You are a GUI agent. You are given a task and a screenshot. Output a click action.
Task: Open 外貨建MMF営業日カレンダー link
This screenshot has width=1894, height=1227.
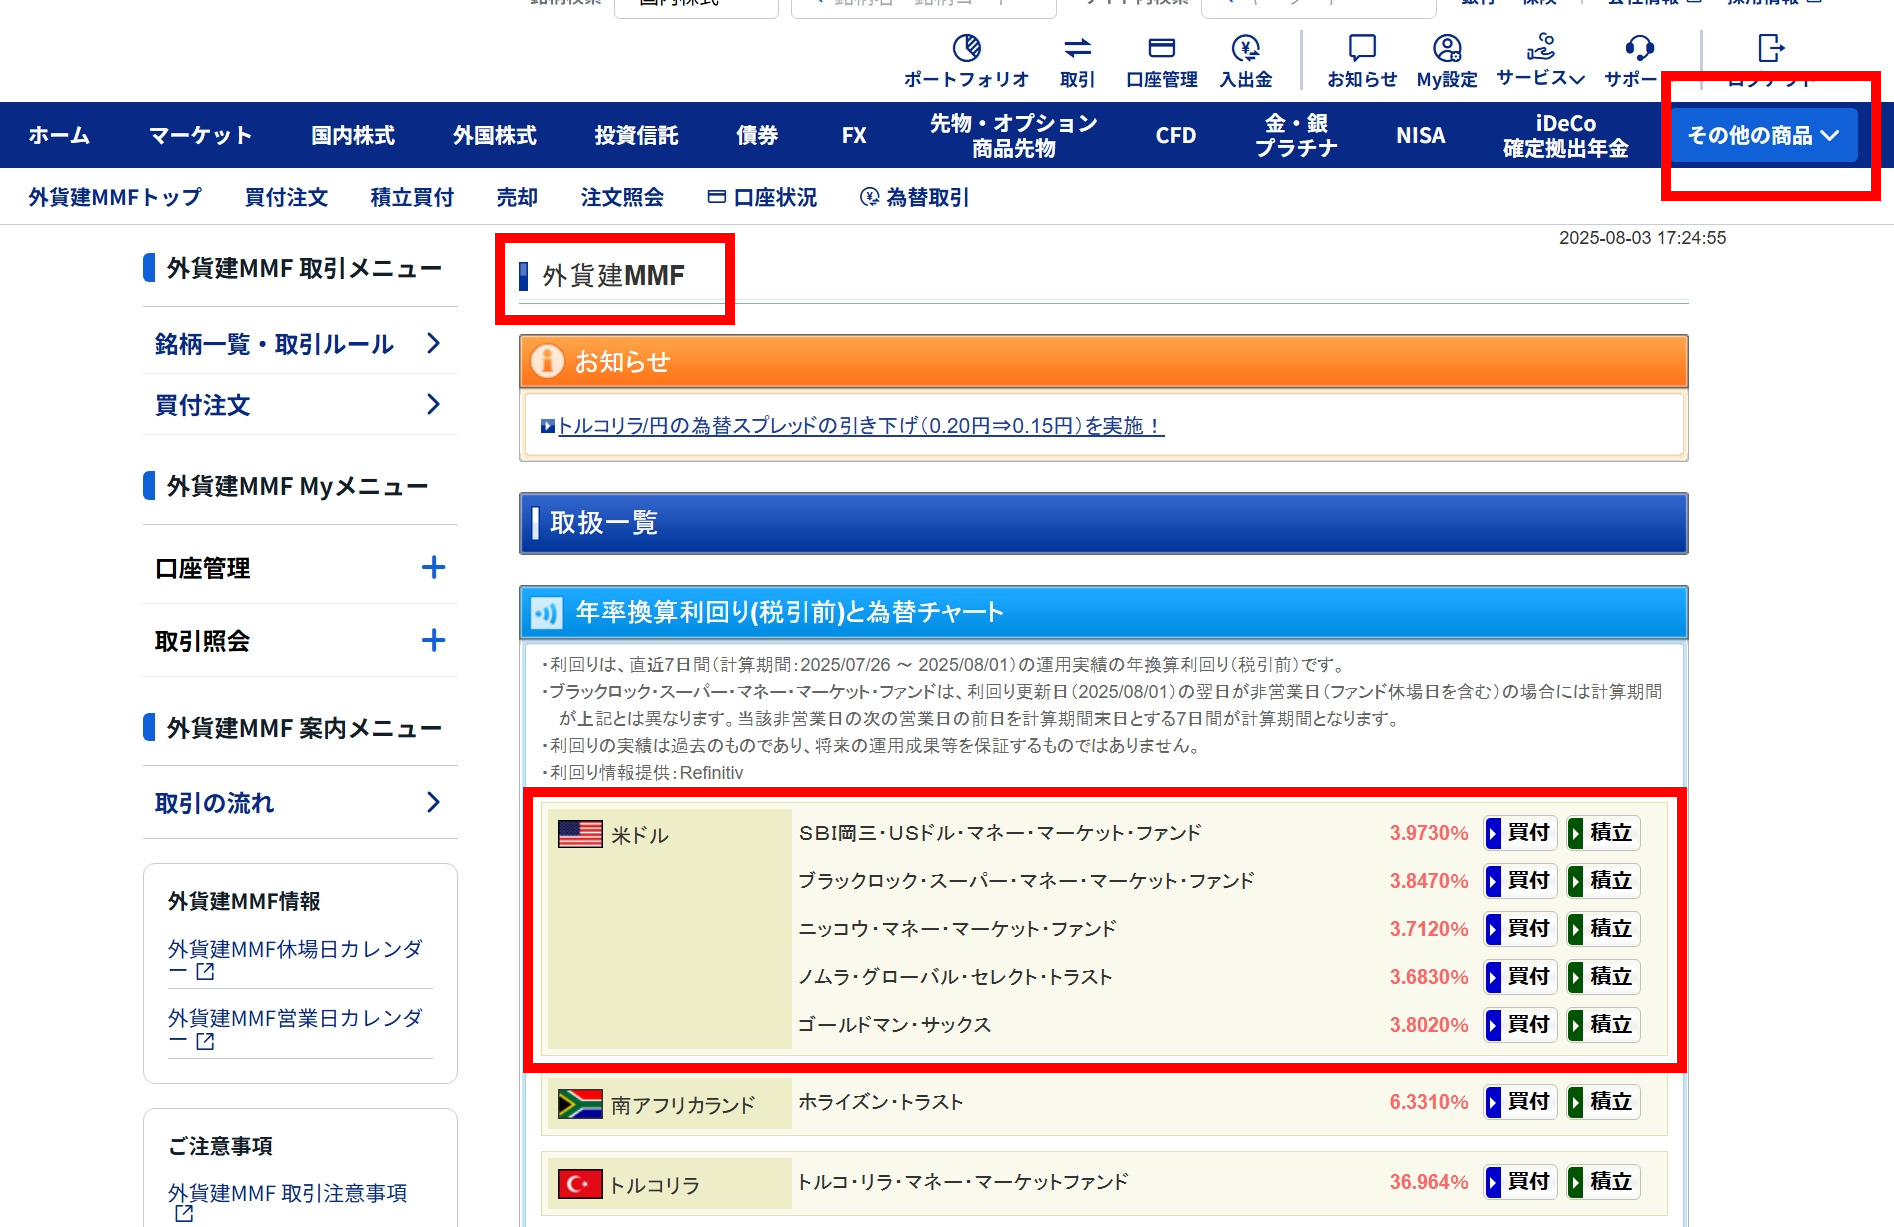(295, 1029)
